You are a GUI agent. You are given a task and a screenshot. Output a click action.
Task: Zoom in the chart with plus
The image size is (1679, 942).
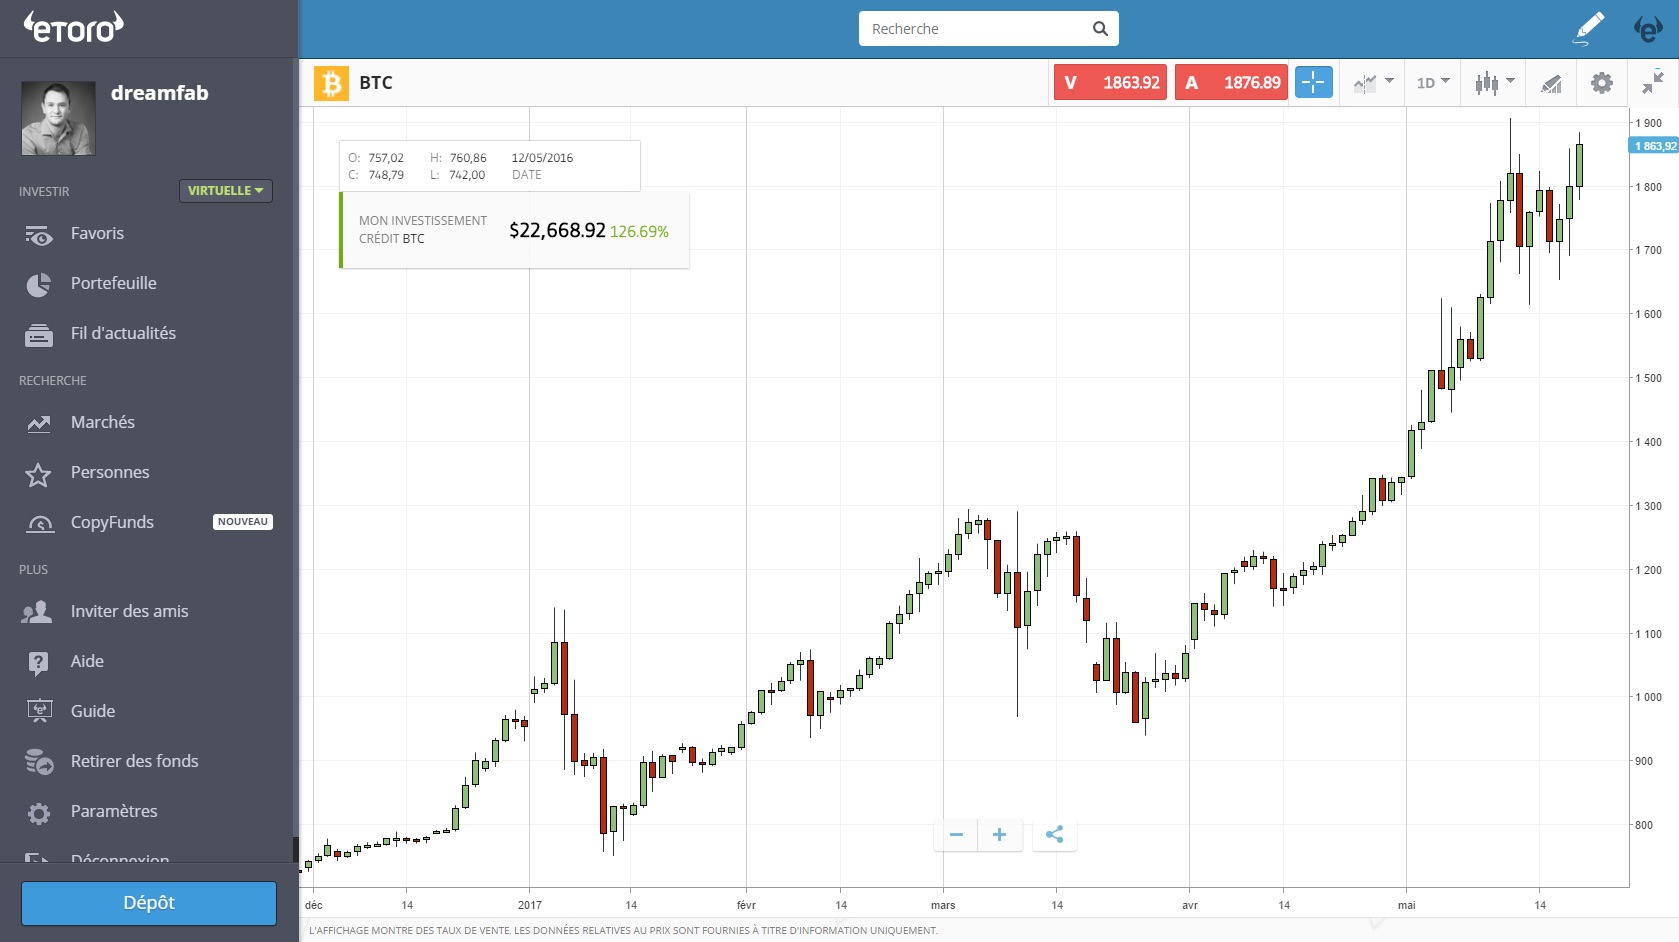click(x=999, y=834)
